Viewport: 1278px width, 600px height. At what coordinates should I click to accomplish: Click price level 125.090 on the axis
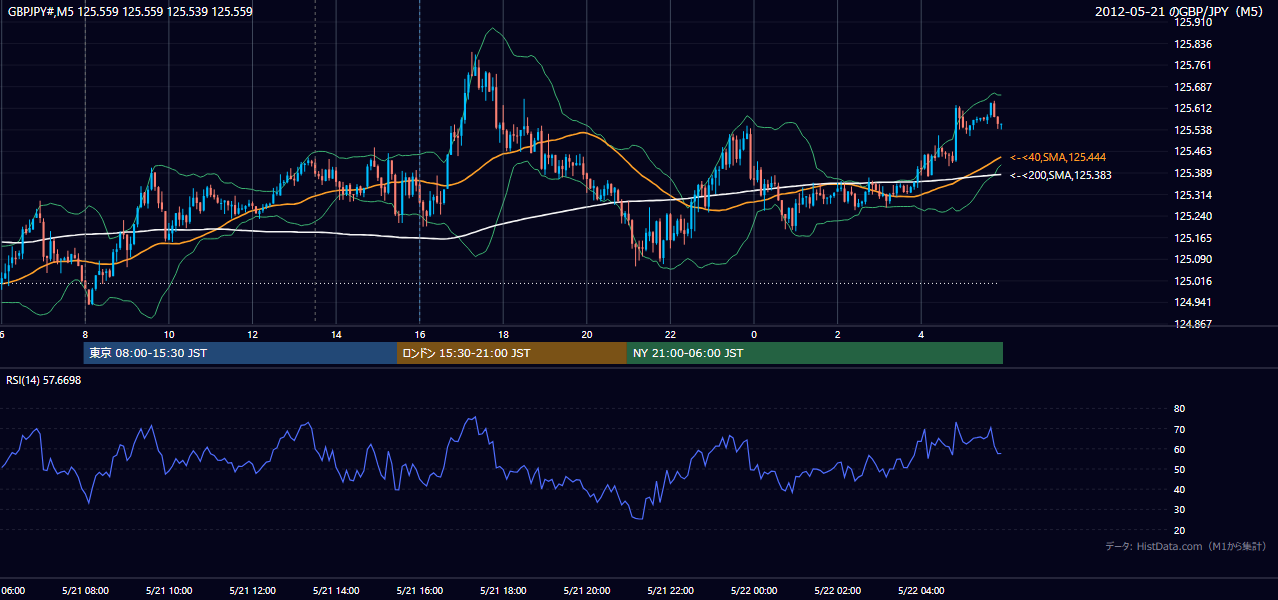pos(1193,259)
